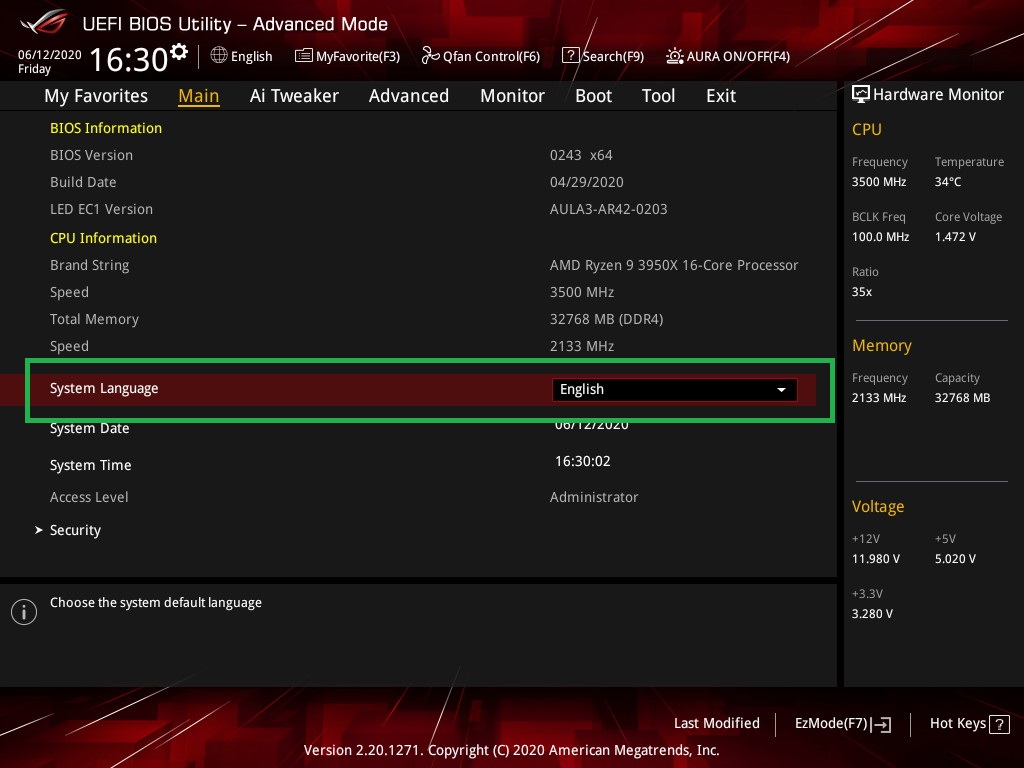This screenshot has height=768, width=1024.
Task: Click the date 06/12/2020 Friday in header
Action: coord(50,61)
